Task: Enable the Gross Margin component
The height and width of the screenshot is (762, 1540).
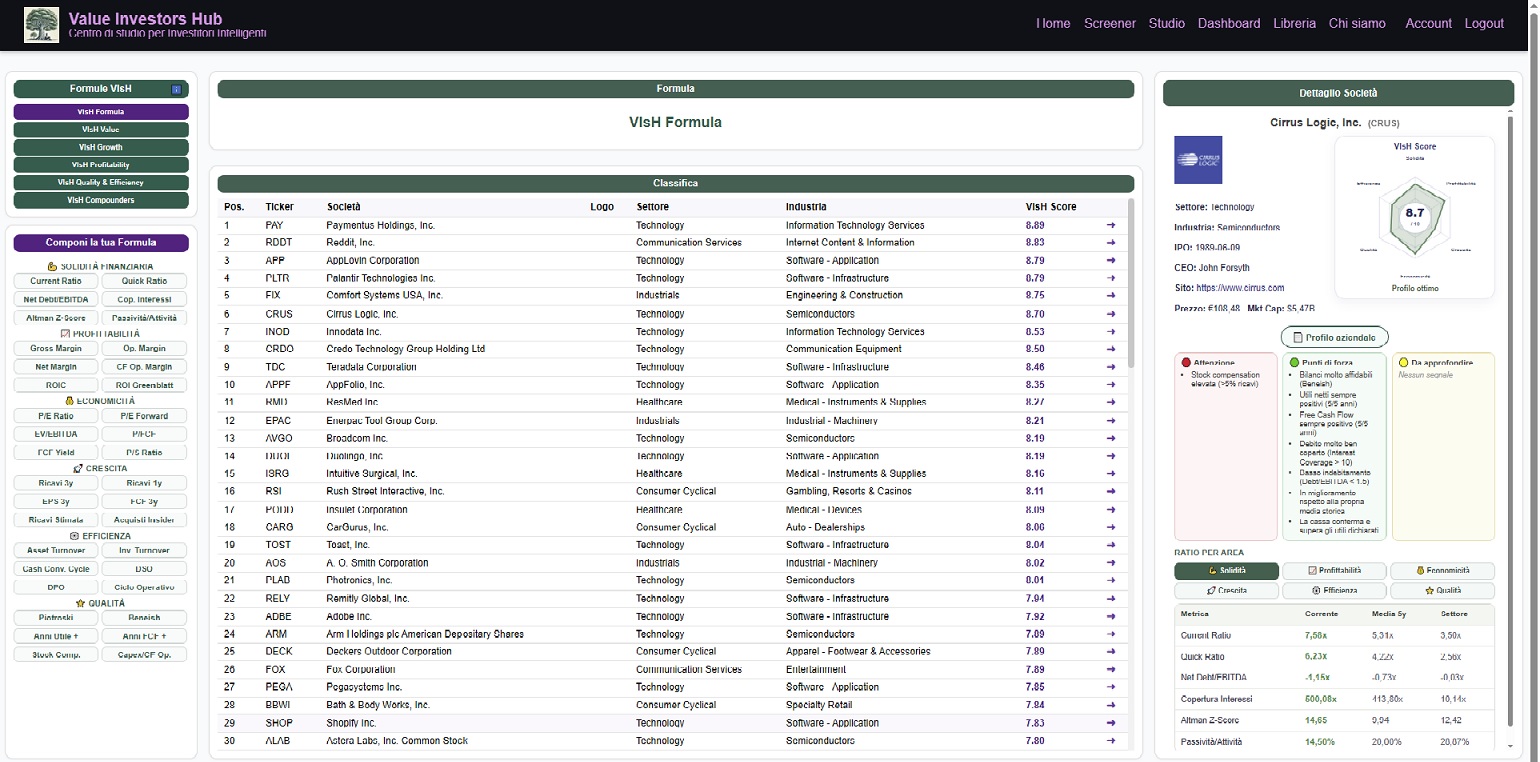Action: click(x=56, y=349)
